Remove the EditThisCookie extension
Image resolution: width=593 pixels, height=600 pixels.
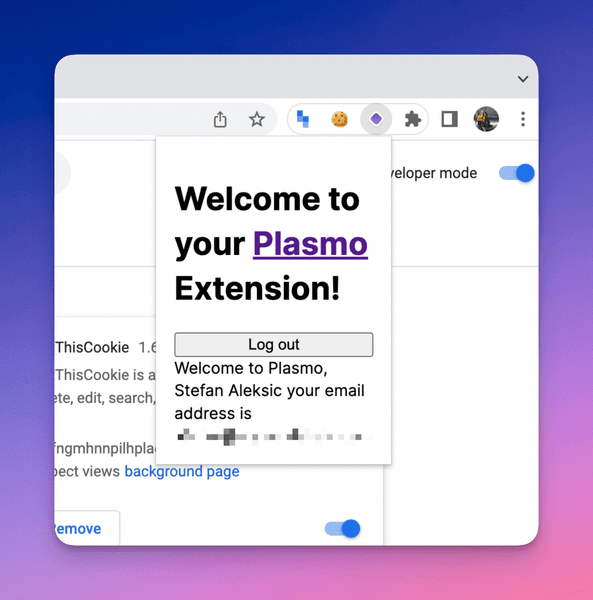78,528
